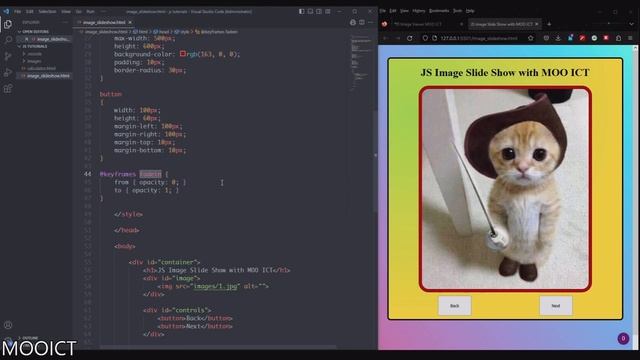Close the image_slideshow.html editor tab
Image resolution: width=640 pixels, height=360 pixels.
130,22
